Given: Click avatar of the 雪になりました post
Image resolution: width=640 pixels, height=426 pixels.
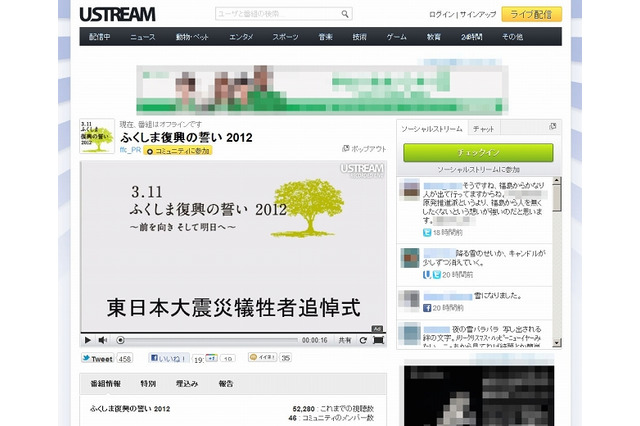Looking at the screenshot, I should (409, 301).
